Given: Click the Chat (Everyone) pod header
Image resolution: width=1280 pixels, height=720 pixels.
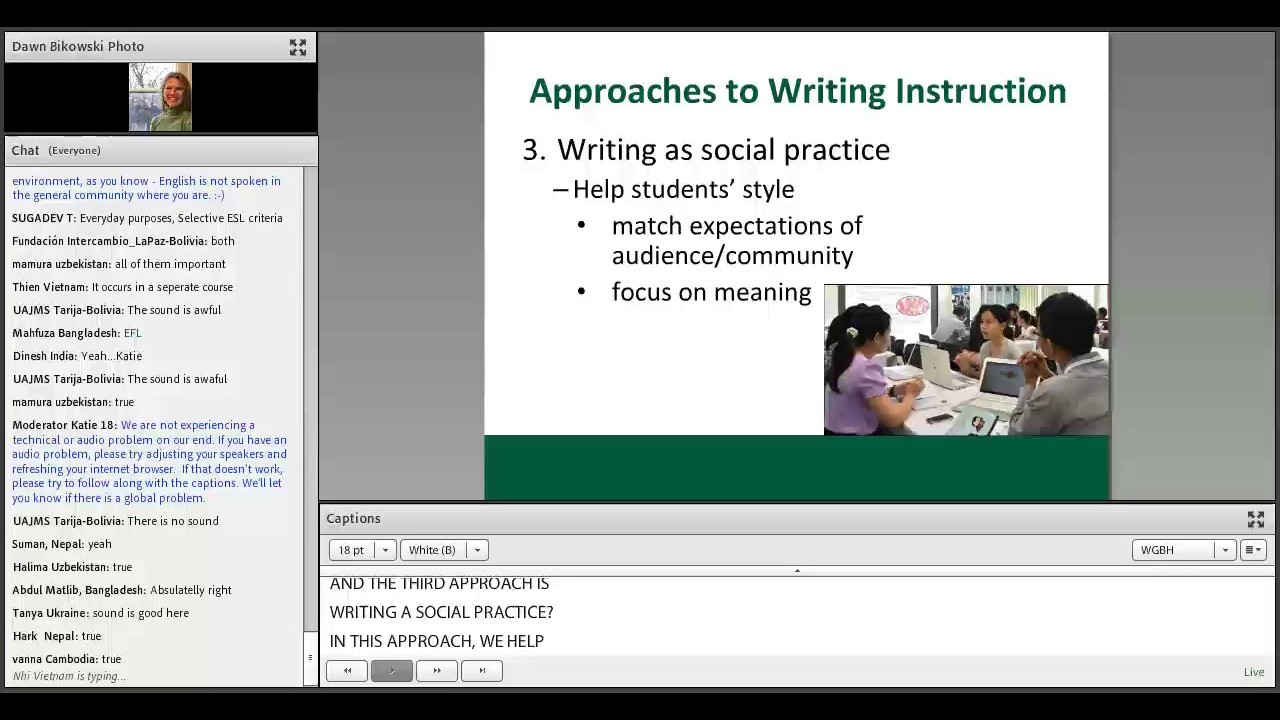Looking at the screenshot, I should (160, 150).
